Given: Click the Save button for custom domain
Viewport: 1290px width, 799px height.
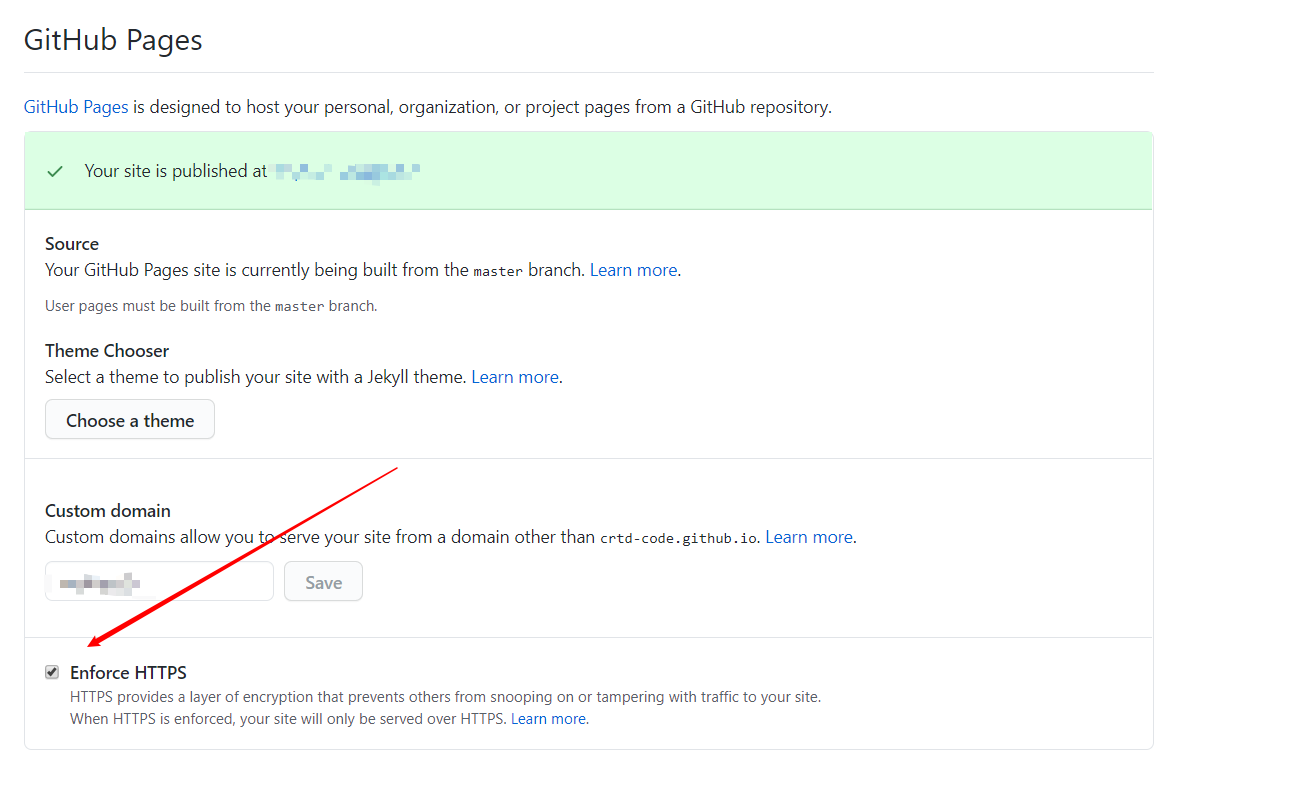Looking at the screenshot, I should 323,582.
